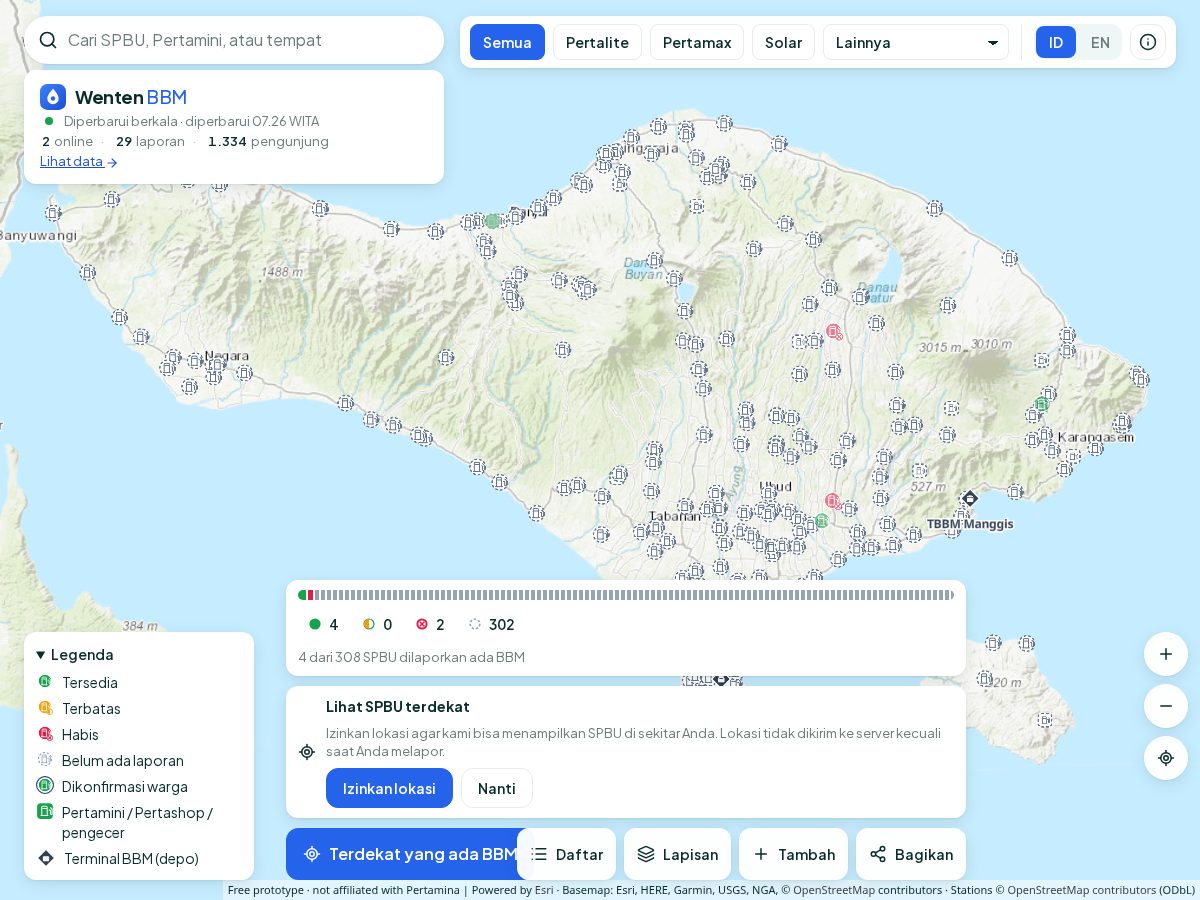Screen dimensions: 1200x900
Task: Toggle the Semua fuel filter
Action: click(507, 42)
